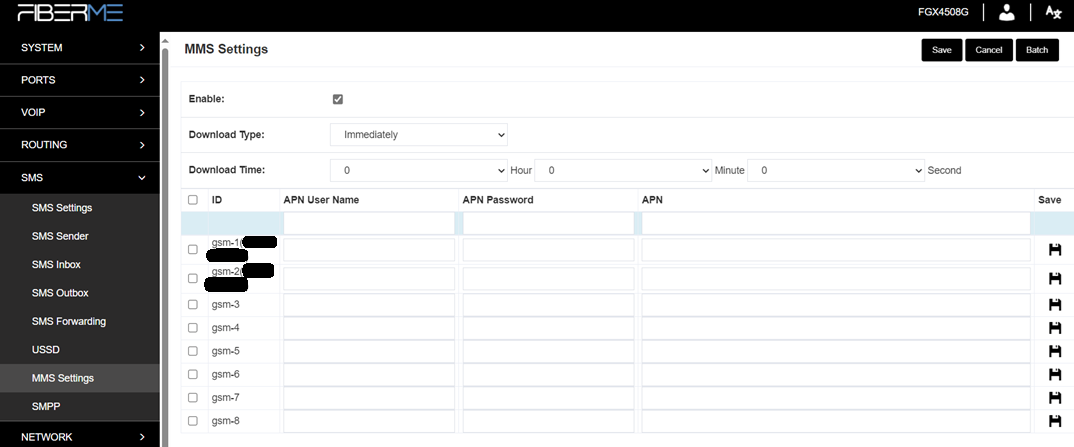
Task: Click the save disk icon for gsm-2
Action: pos(1055,279)
